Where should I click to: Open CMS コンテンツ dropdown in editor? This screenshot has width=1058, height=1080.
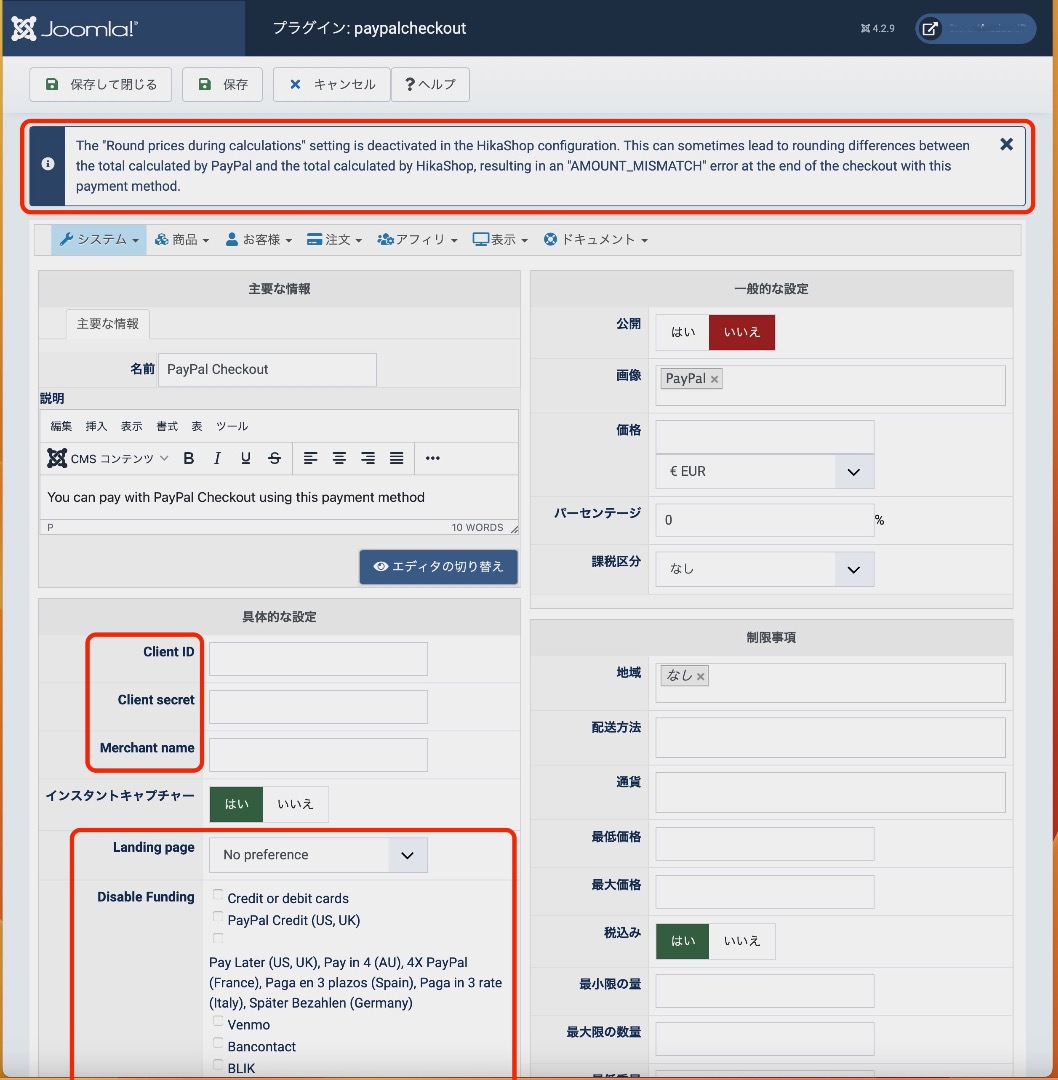[108, 458]
